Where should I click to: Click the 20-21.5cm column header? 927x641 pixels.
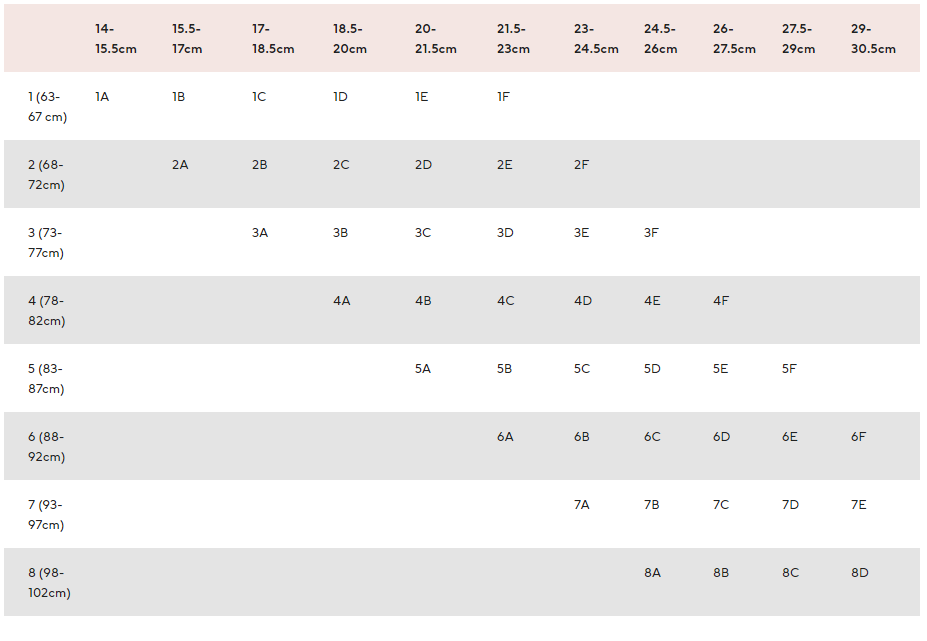click(x=436, y=39)
